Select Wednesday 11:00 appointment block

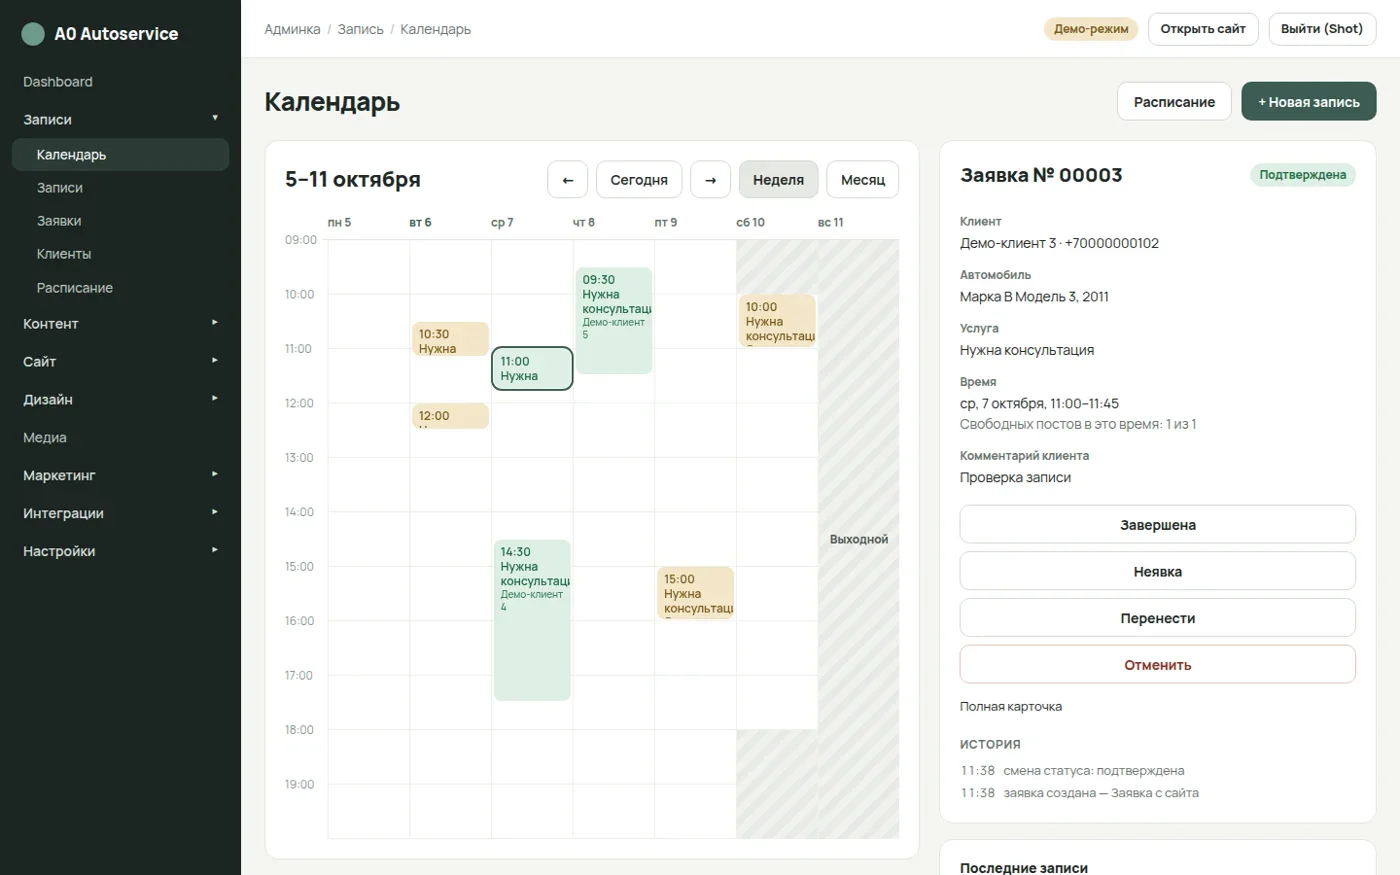click(532, 368)
